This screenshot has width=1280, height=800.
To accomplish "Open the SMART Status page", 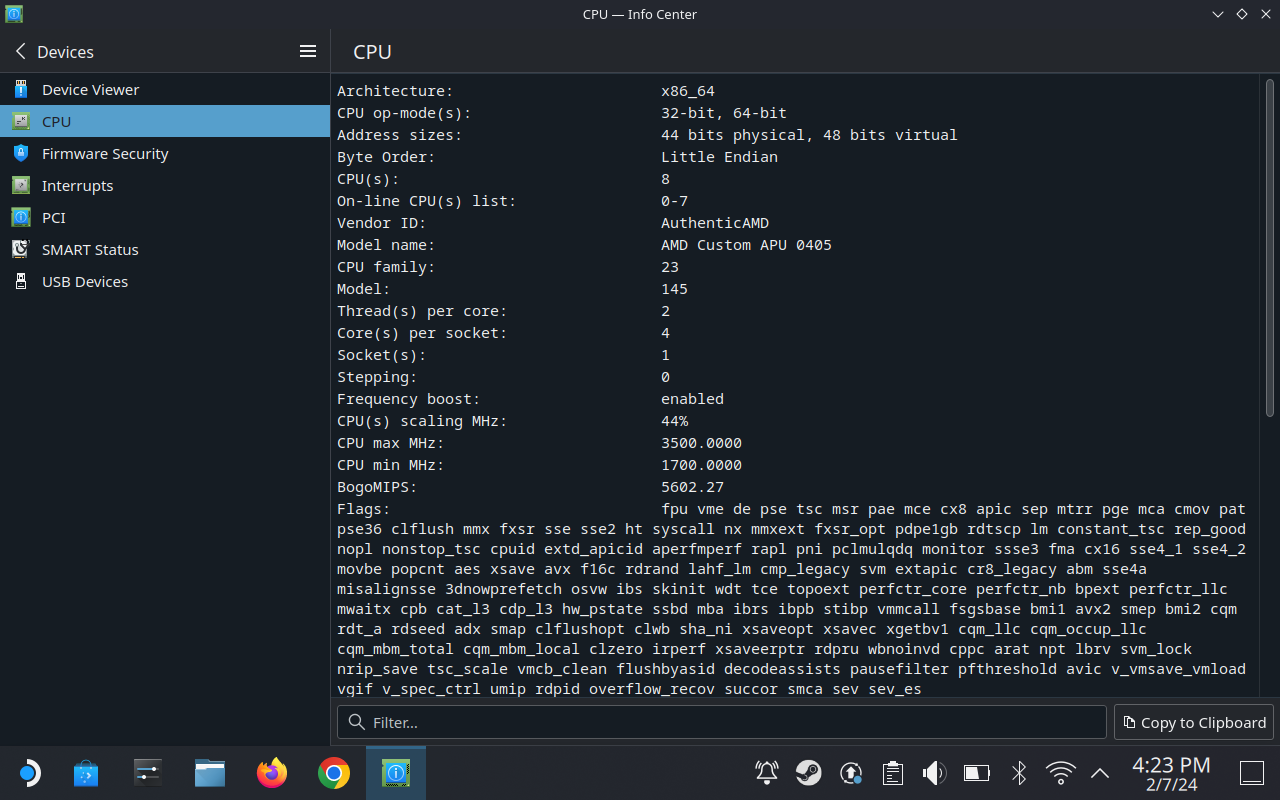I will pos(90,250).
